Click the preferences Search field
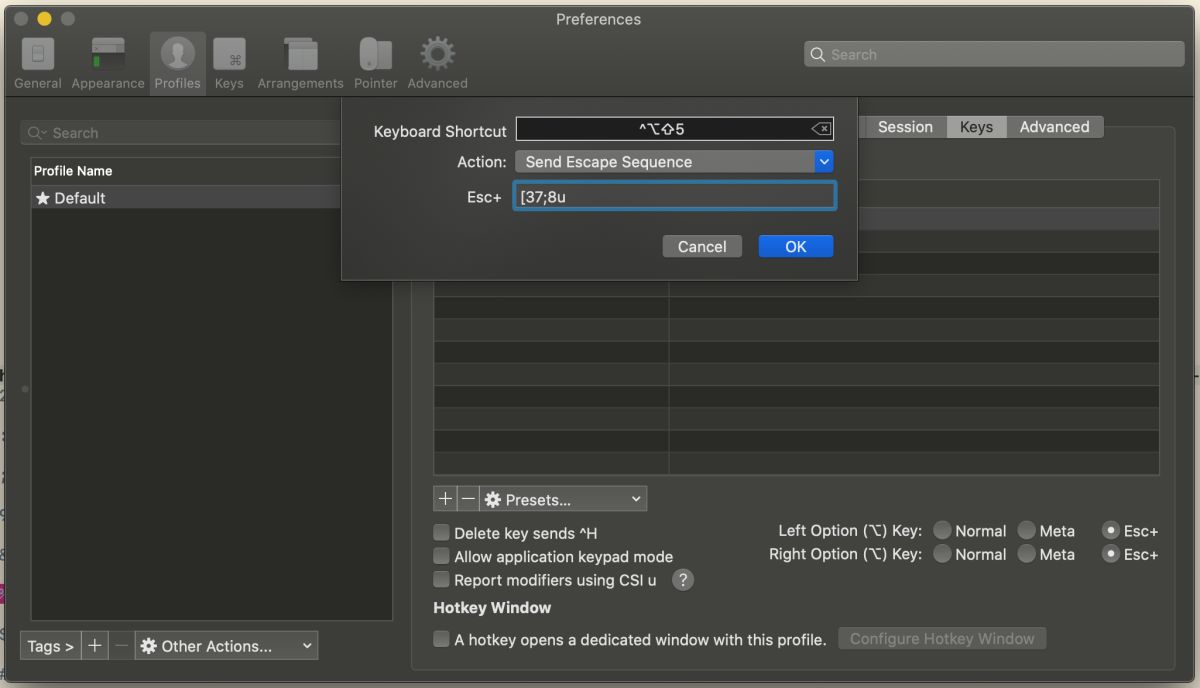This screenshot has height=688, width=1200. [994, 54]
